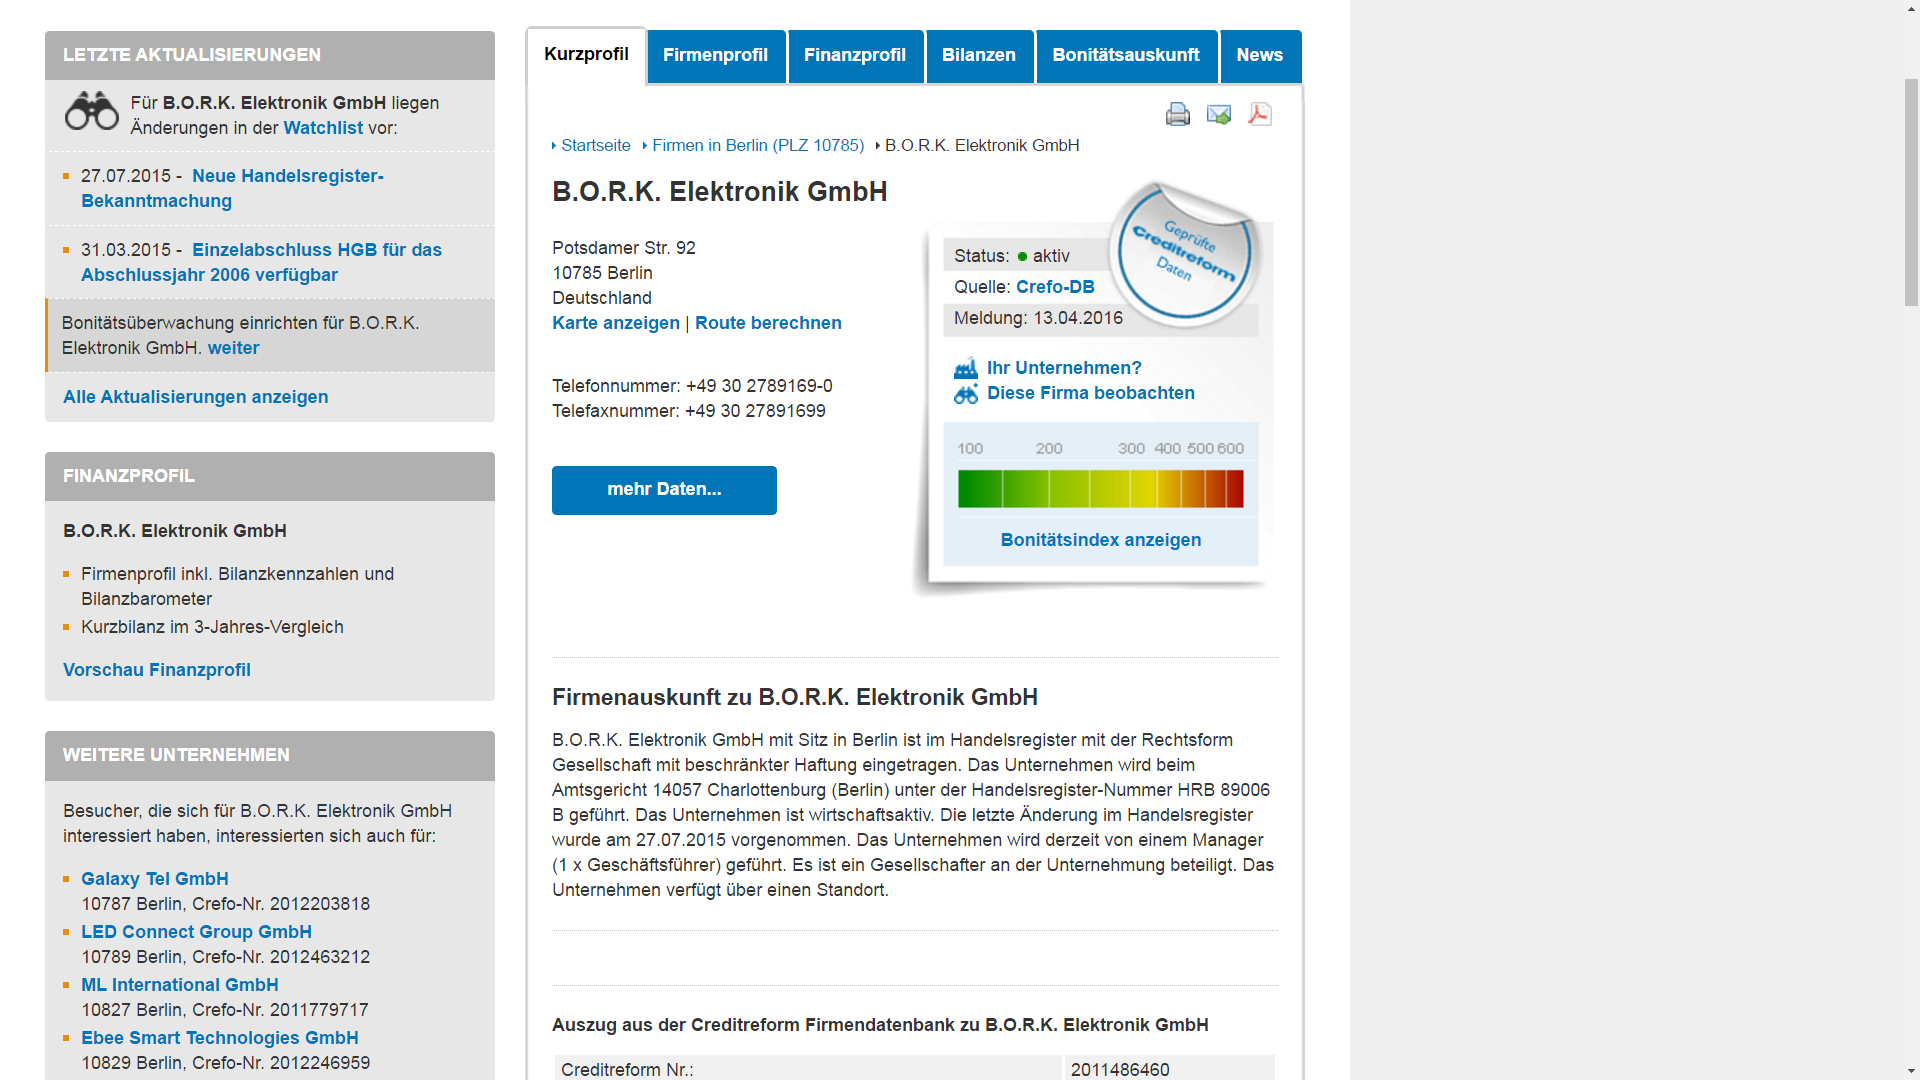Click weiter for Bonitätsüberwachung

[x=233, y=348]
